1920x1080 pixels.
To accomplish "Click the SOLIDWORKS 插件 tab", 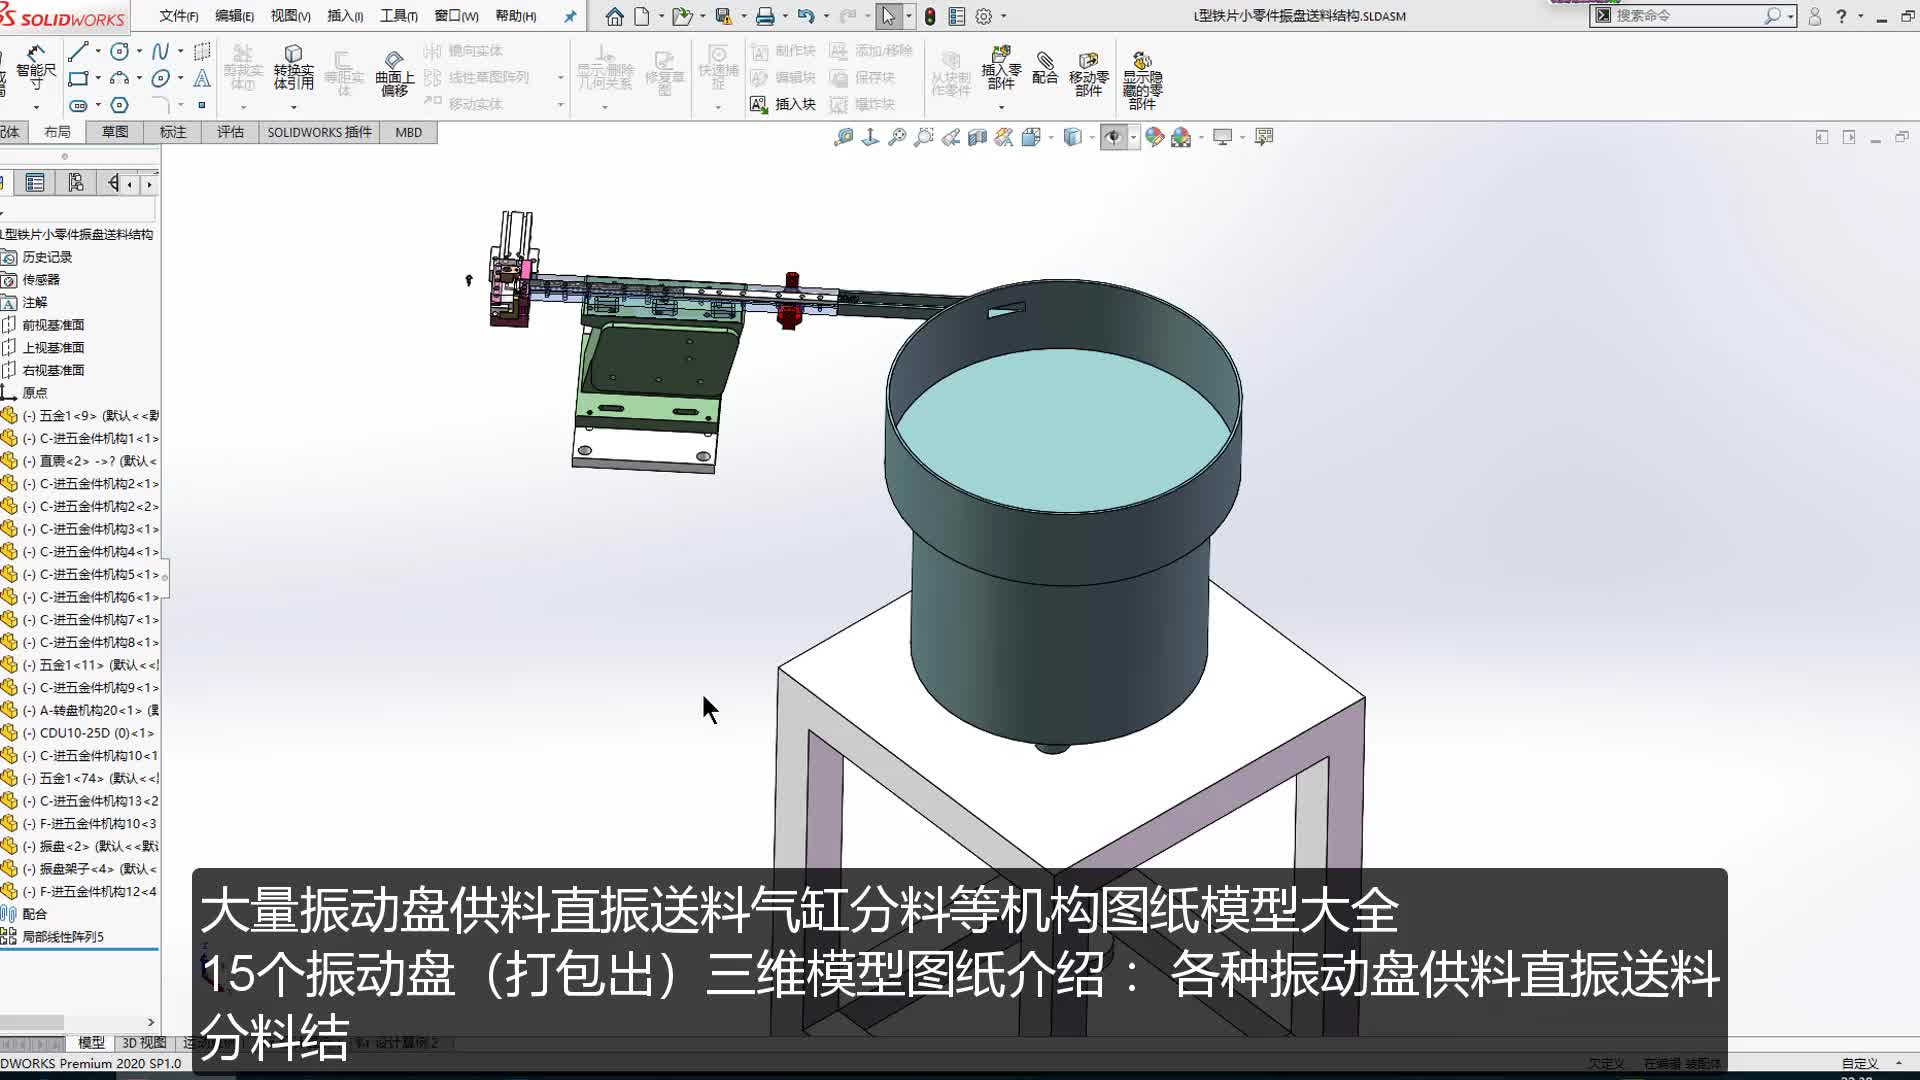I will pyautogui.click(x=318, y=131).
